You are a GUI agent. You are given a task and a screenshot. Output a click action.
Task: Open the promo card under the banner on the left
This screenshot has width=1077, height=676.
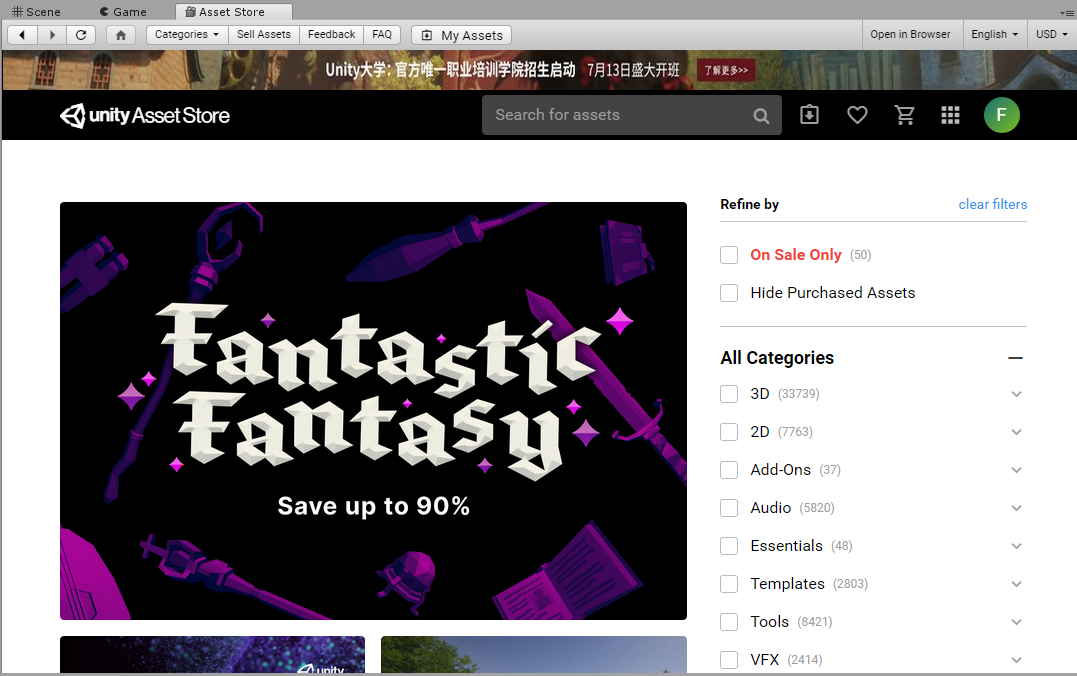click(x=212, y=655)
